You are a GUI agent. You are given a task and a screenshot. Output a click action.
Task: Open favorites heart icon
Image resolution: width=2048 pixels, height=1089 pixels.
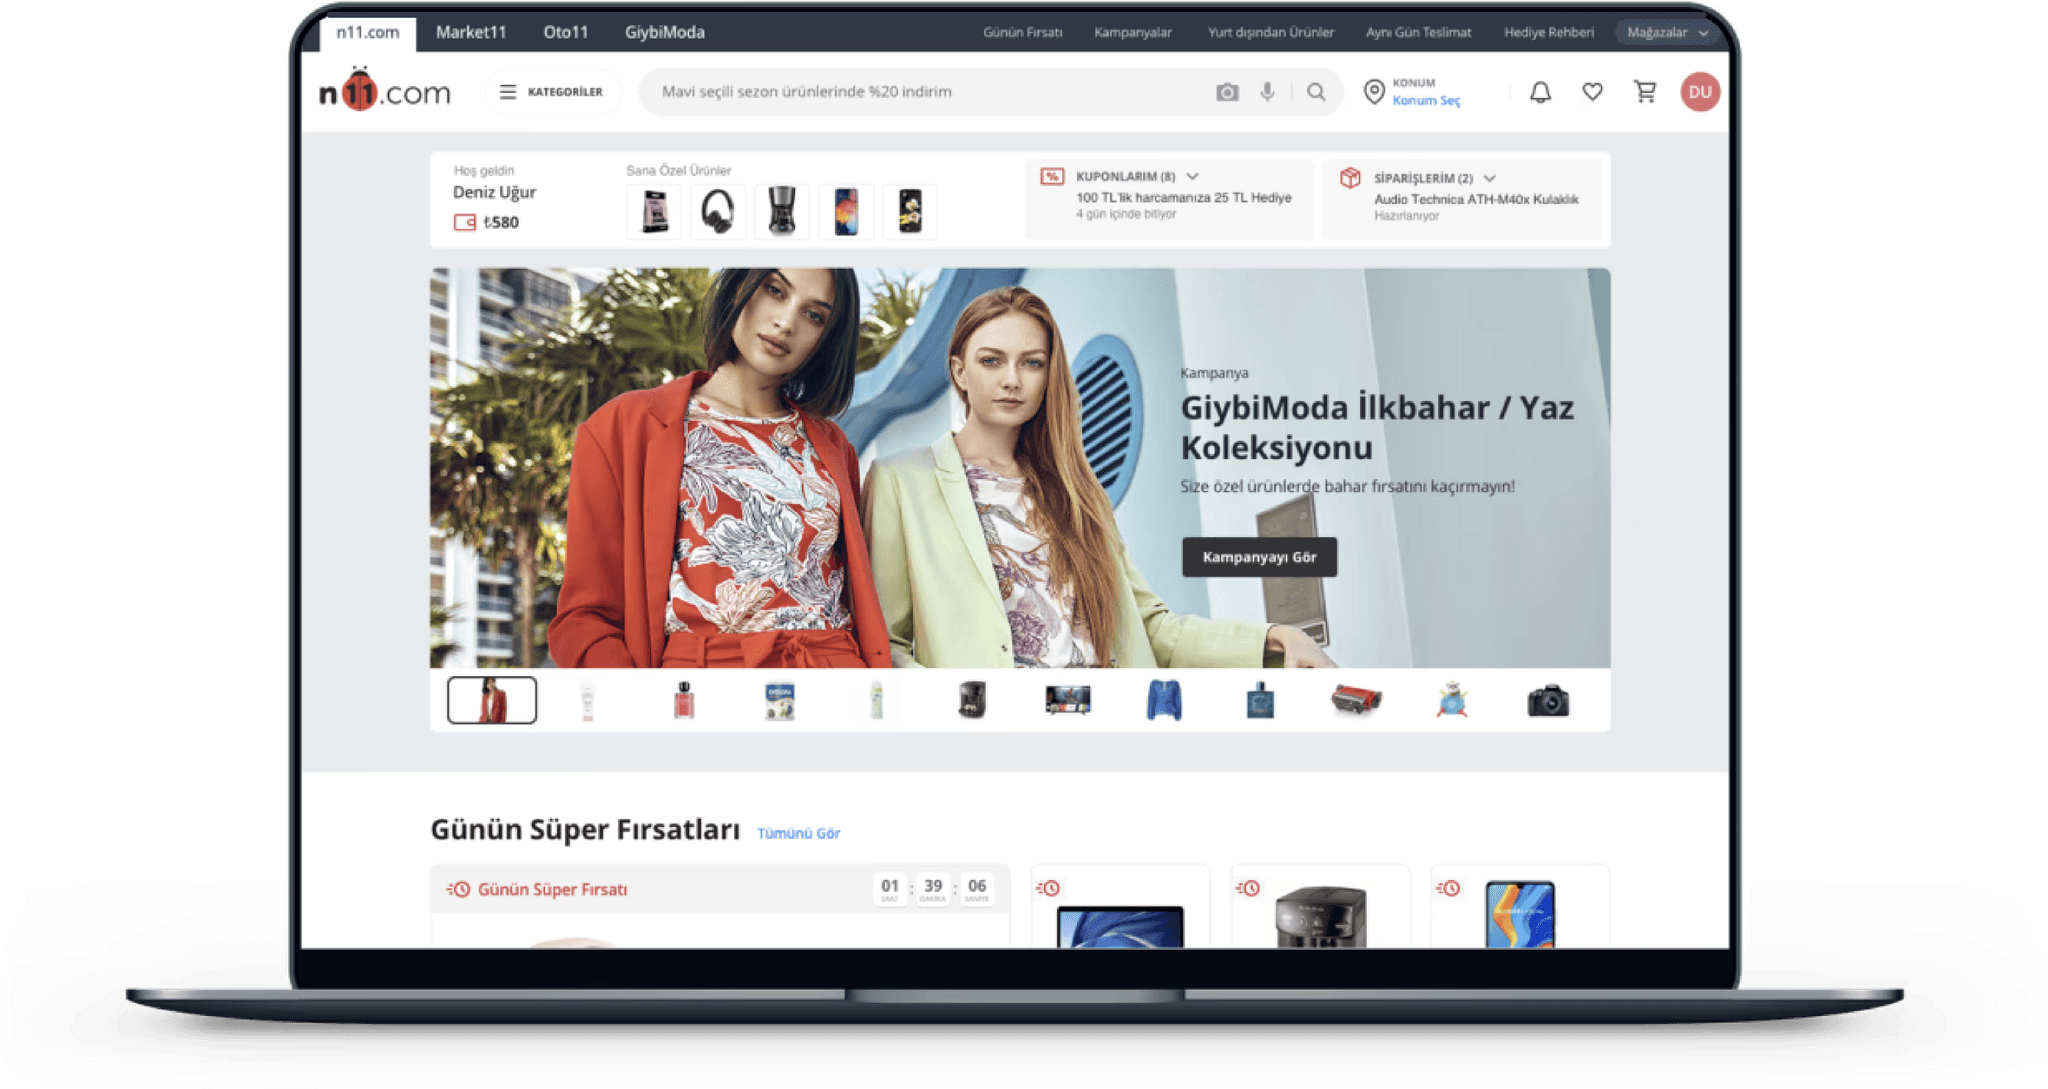(1592, 92)
